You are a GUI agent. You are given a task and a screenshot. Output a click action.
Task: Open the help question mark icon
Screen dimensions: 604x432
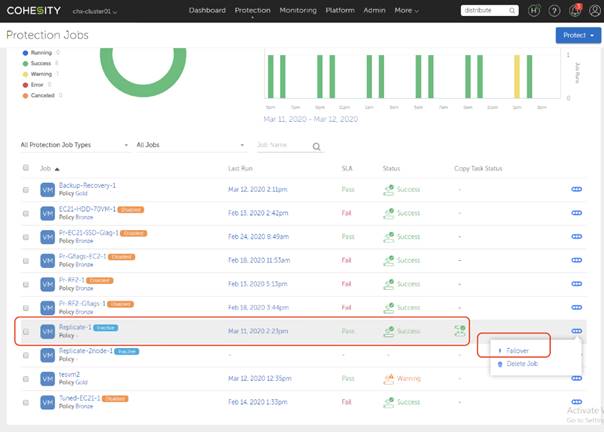(x=554, y=11)
